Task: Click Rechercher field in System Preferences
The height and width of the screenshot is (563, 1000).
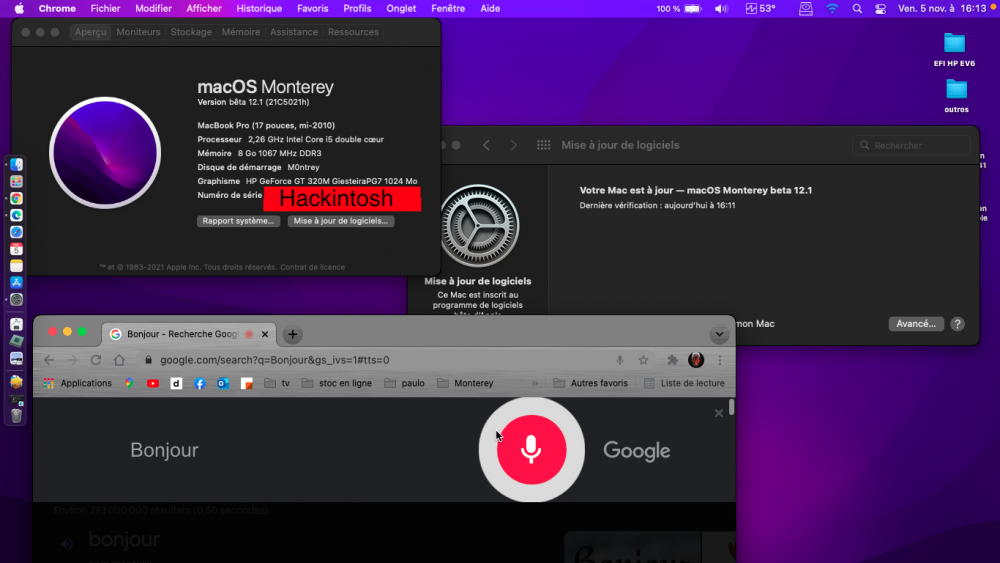Action: point(911,145)
